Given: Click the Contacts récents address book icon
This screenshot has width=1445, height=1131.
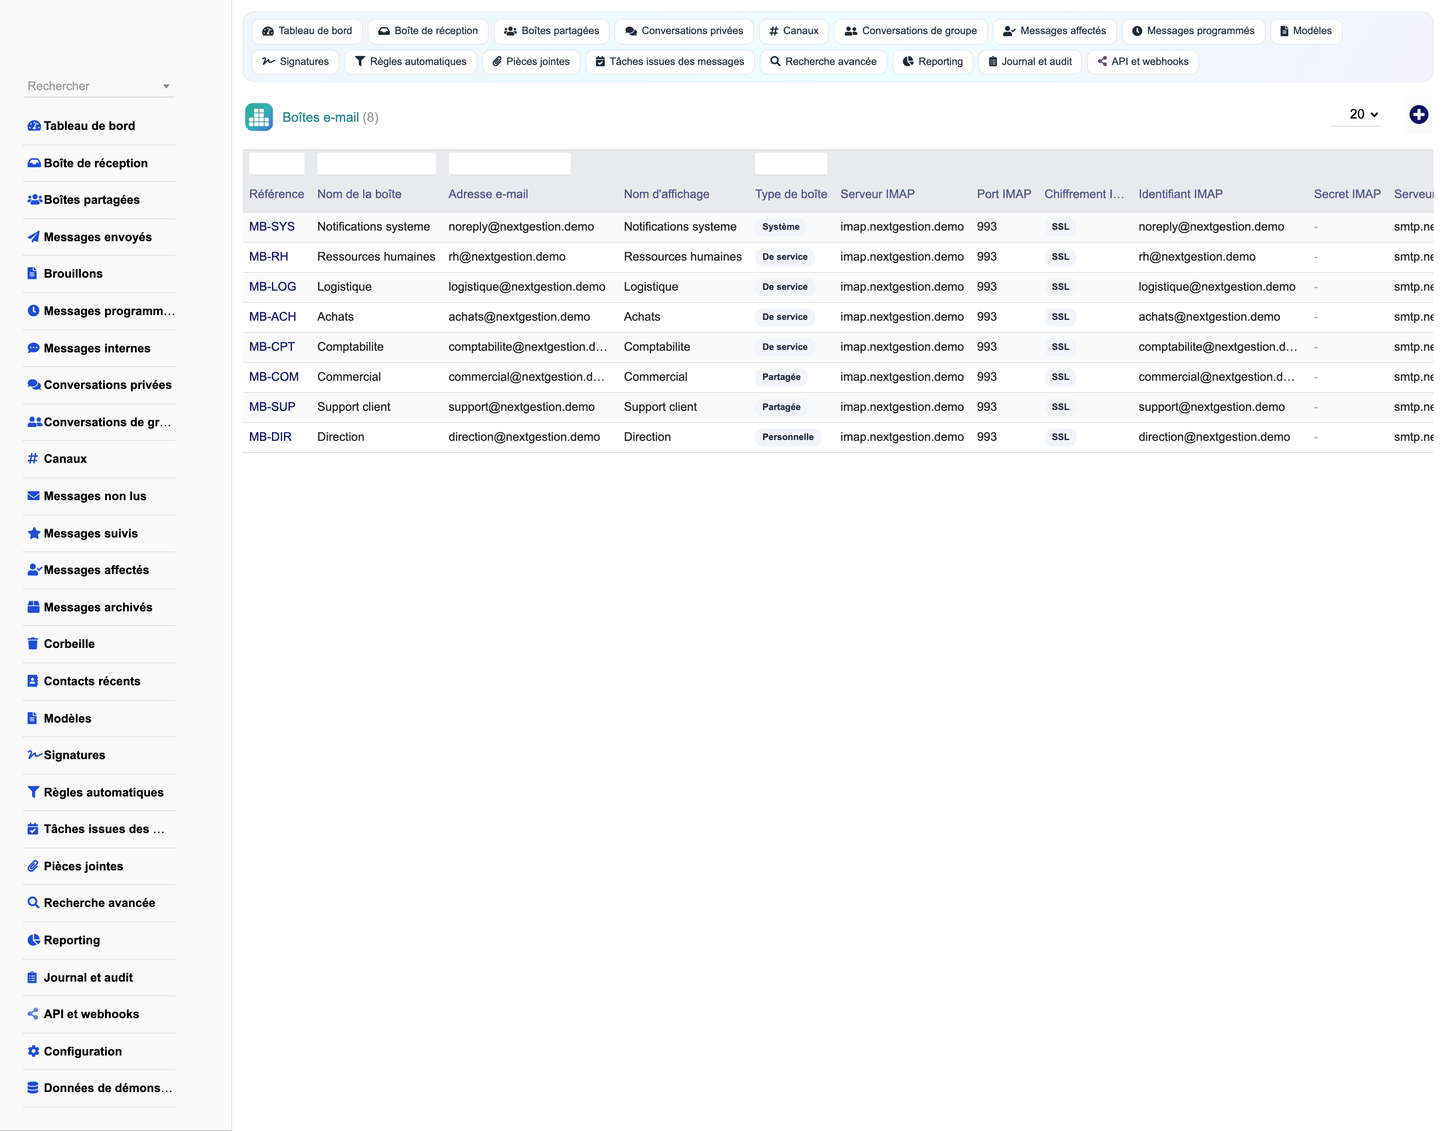Looking at the screenshot, I should point(33,681).
